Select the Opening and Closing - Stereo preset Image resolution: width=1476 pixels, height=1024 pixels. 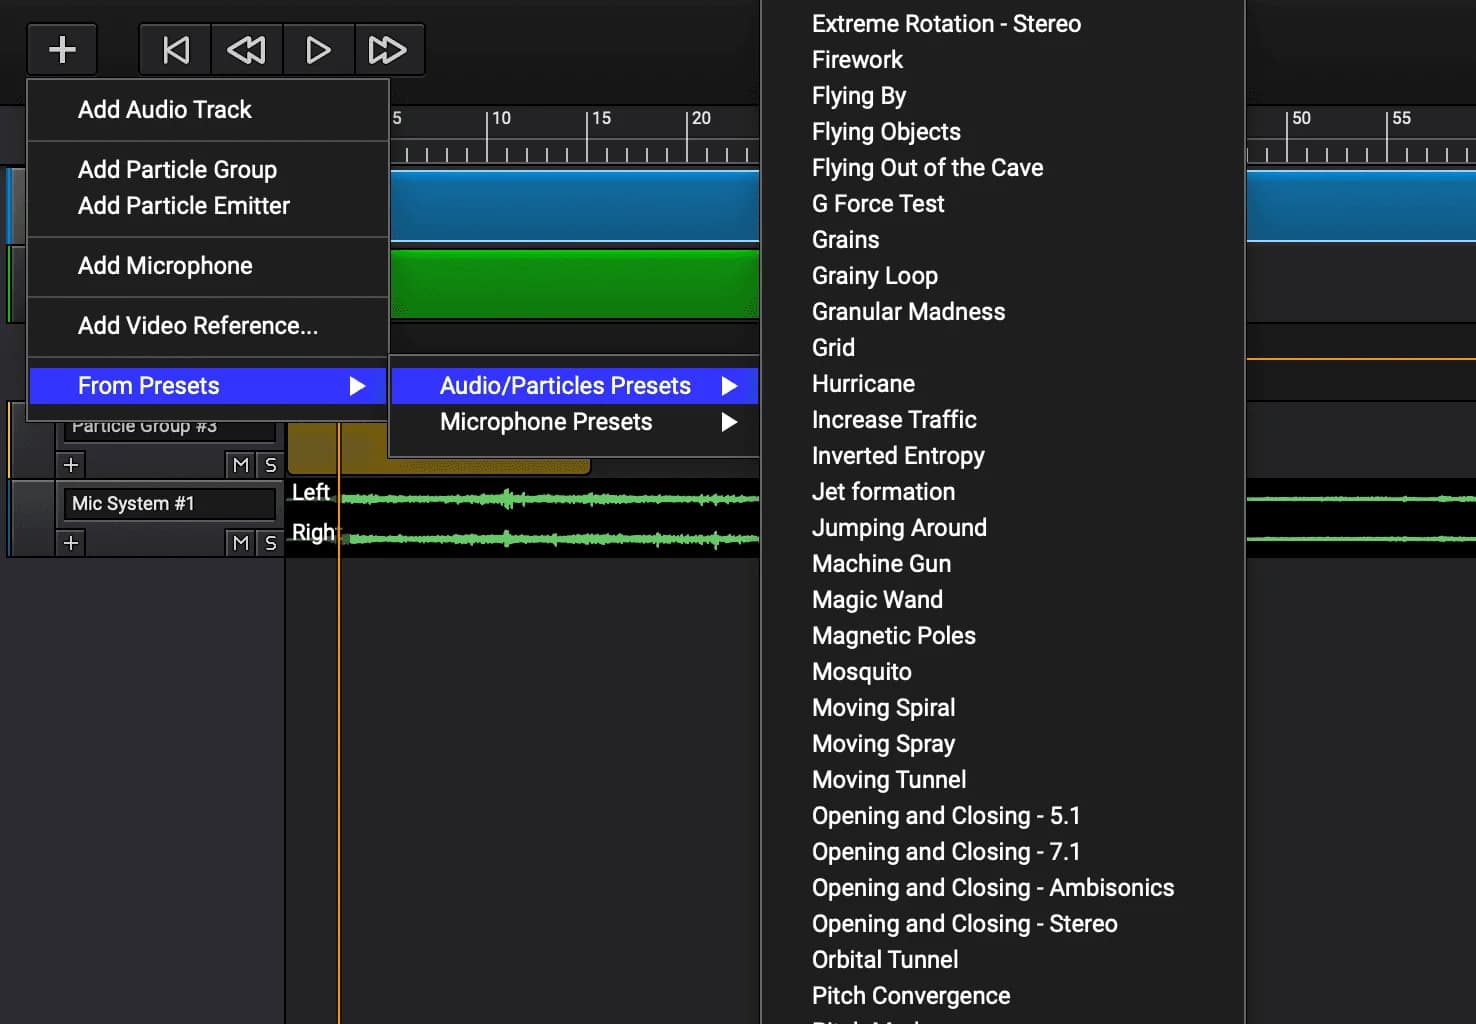[x=963, y=924]
